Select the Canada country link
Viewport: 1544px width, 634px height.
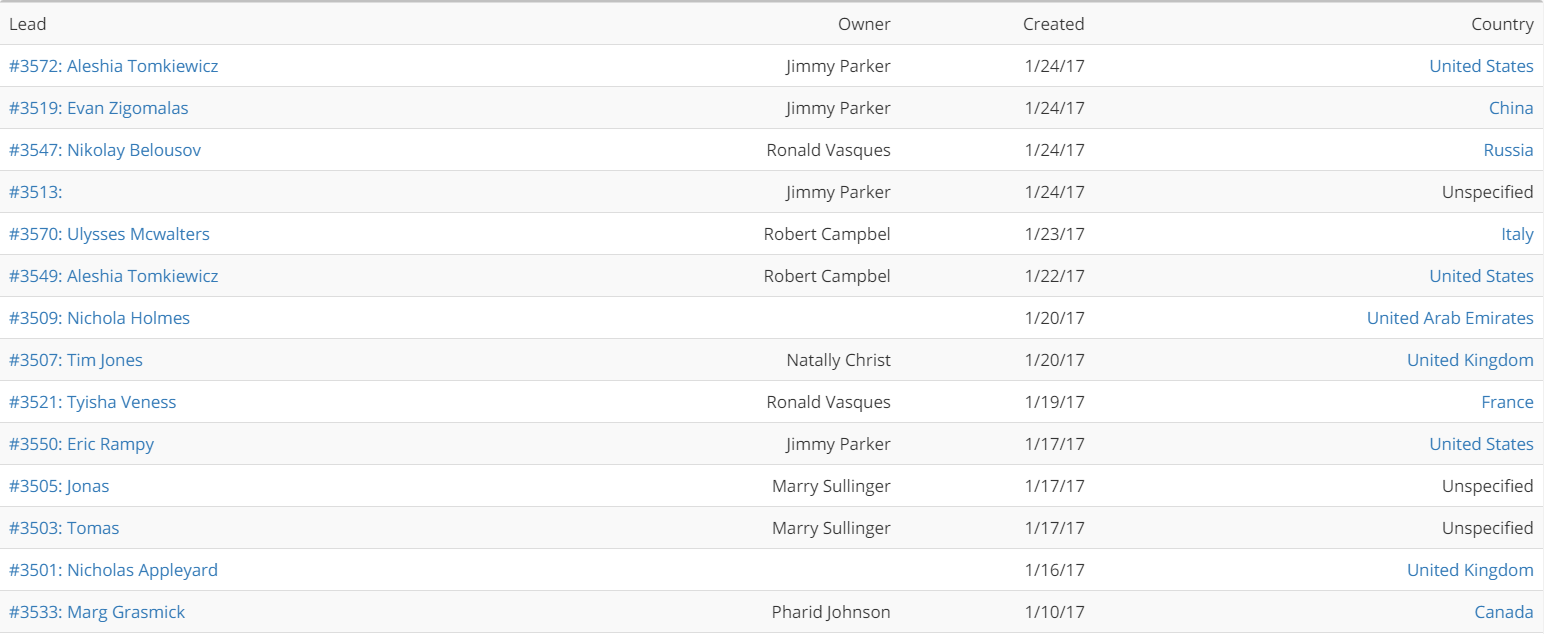1504,612
